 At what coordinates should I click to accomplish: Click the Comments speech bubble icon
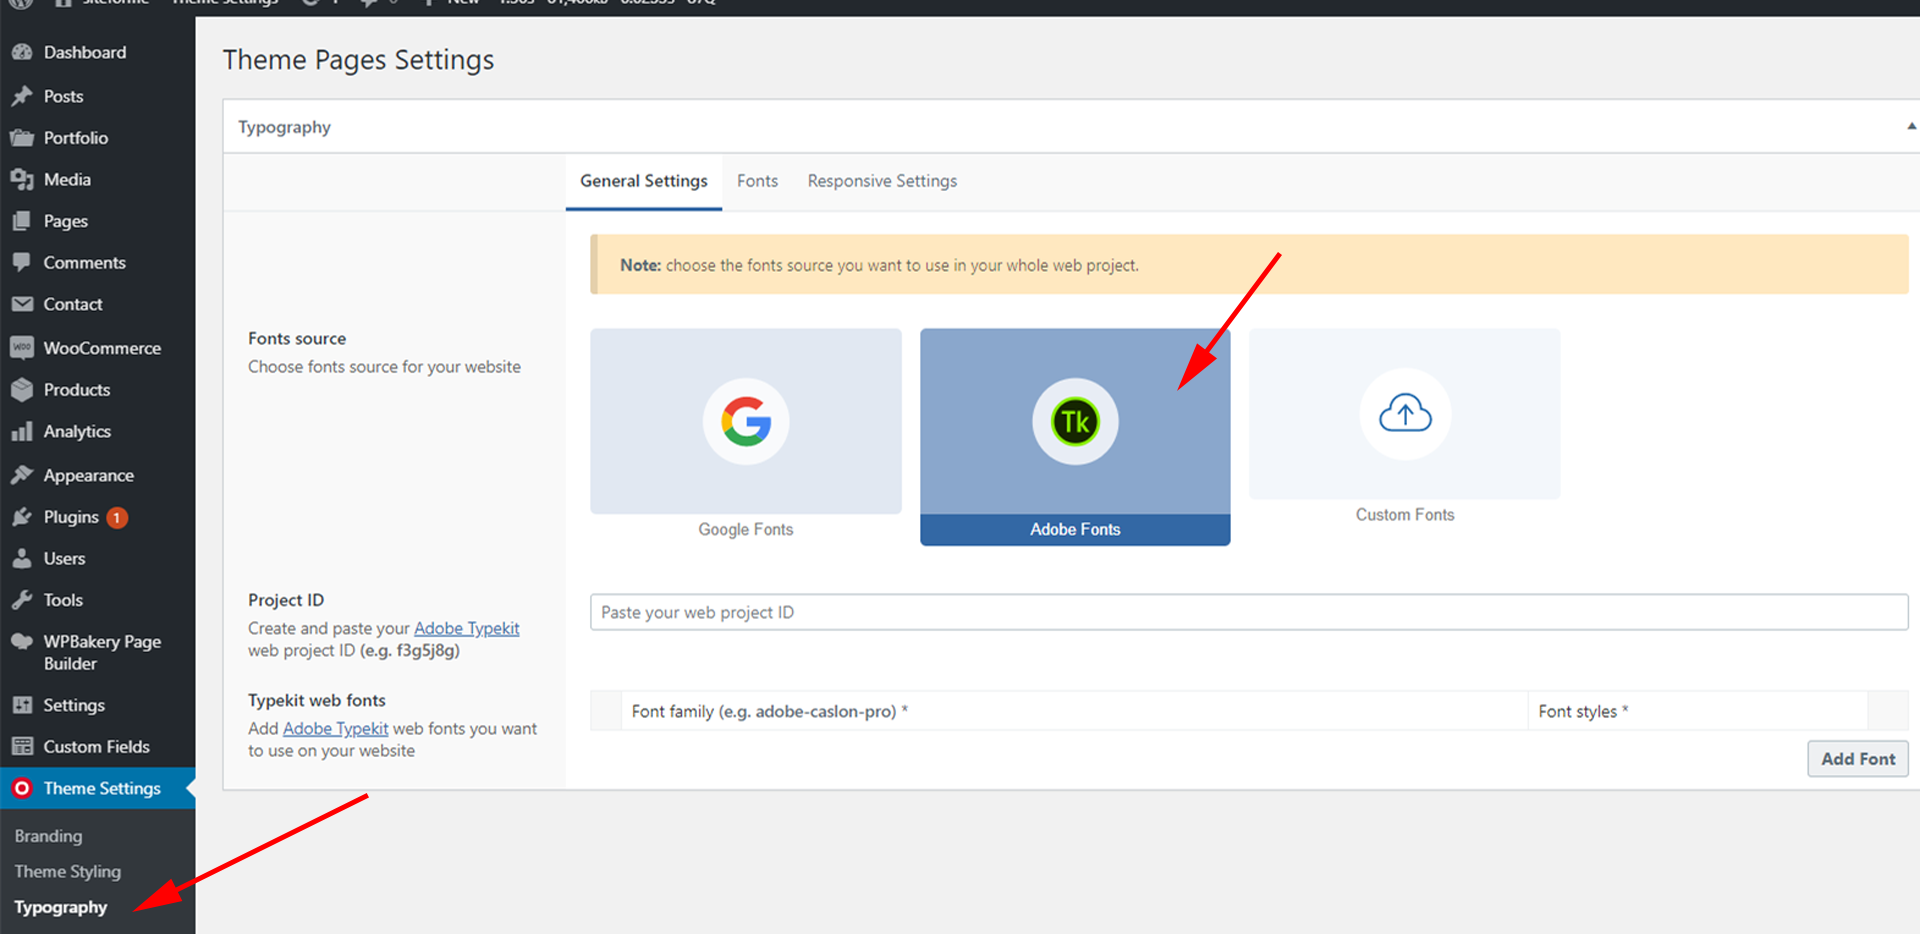point(22,263)
